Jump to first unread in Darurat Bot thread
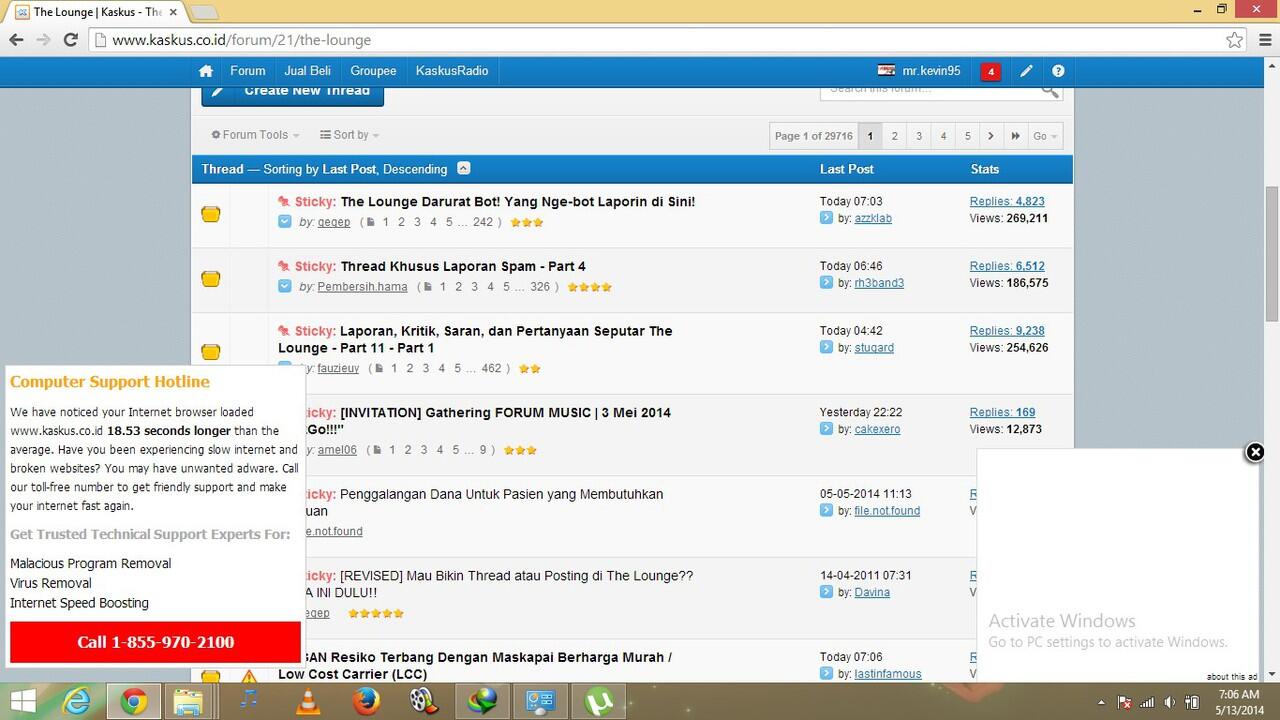This screenshot has height=720, width=1280. (285, 222)
